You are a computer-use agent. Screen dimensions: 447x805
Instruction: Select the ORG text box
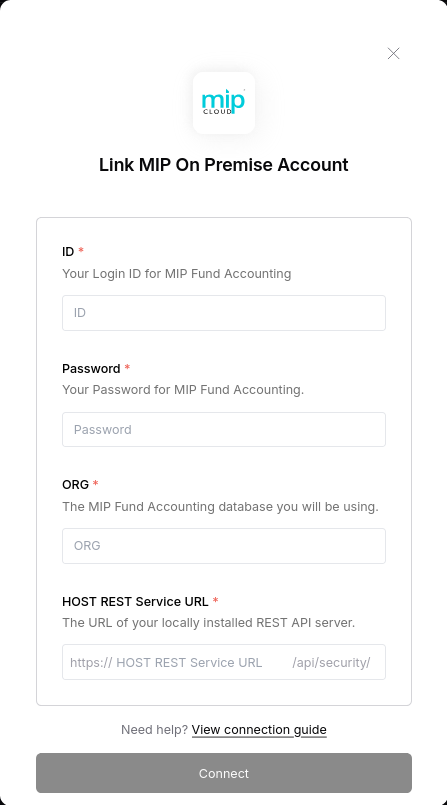click(x=224, y=546)
